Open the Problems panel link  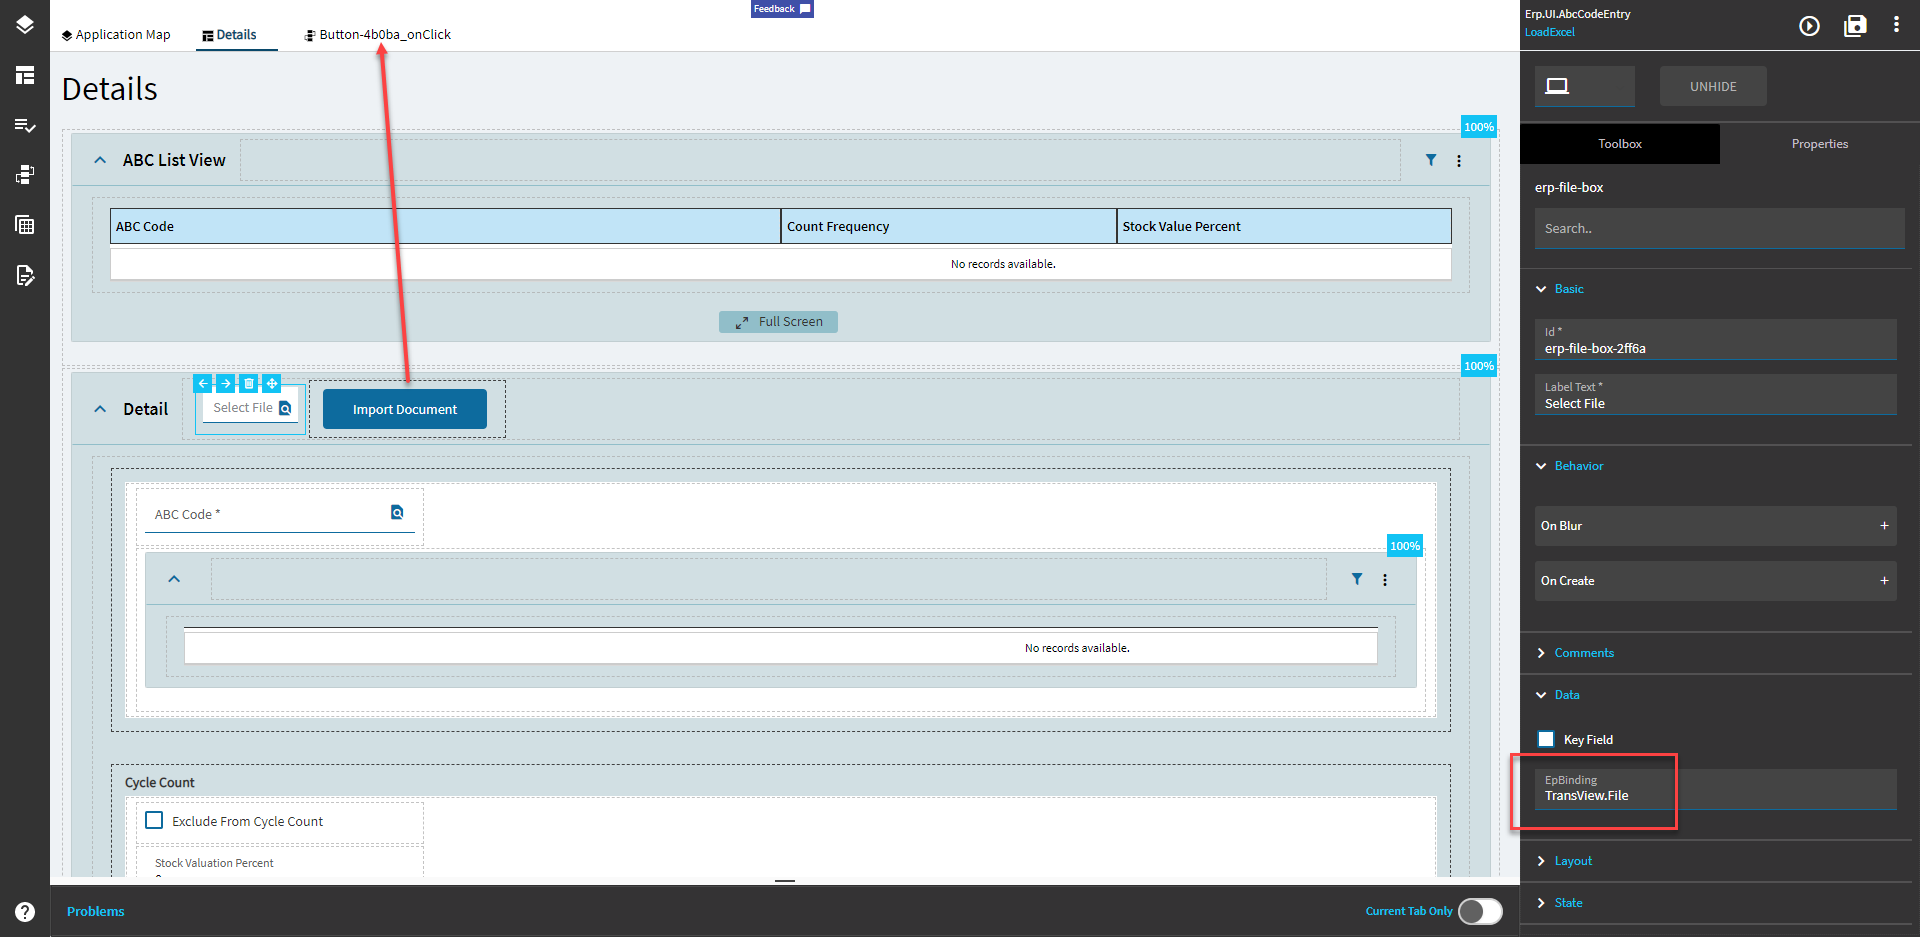tap(96, 912)
